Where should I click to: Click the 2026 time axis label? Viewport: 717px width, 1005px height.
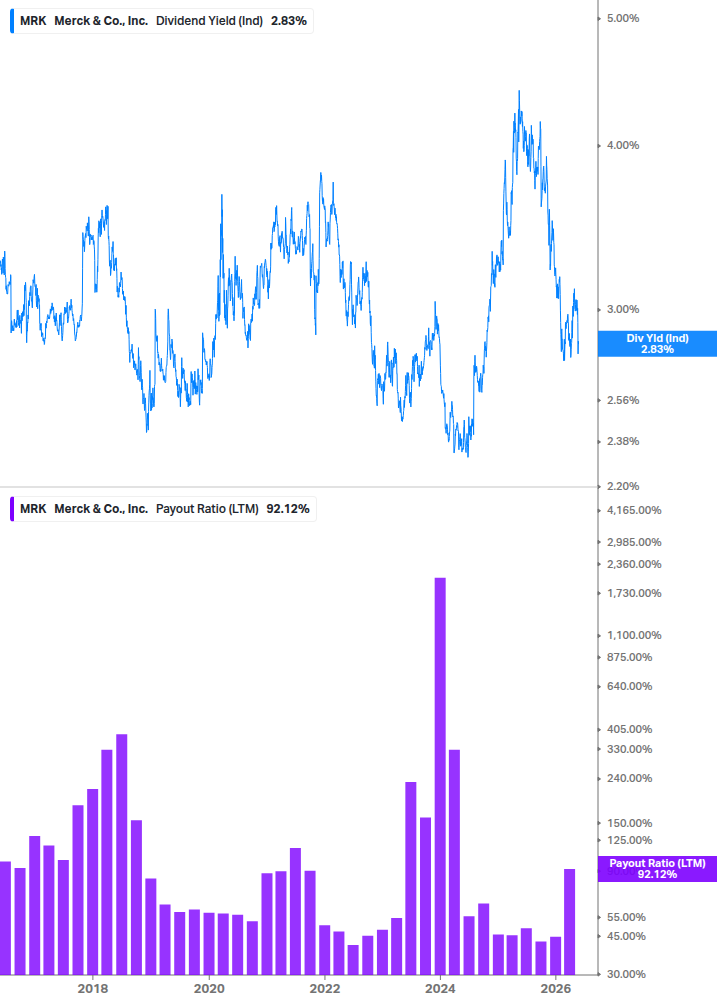(556, 988)
